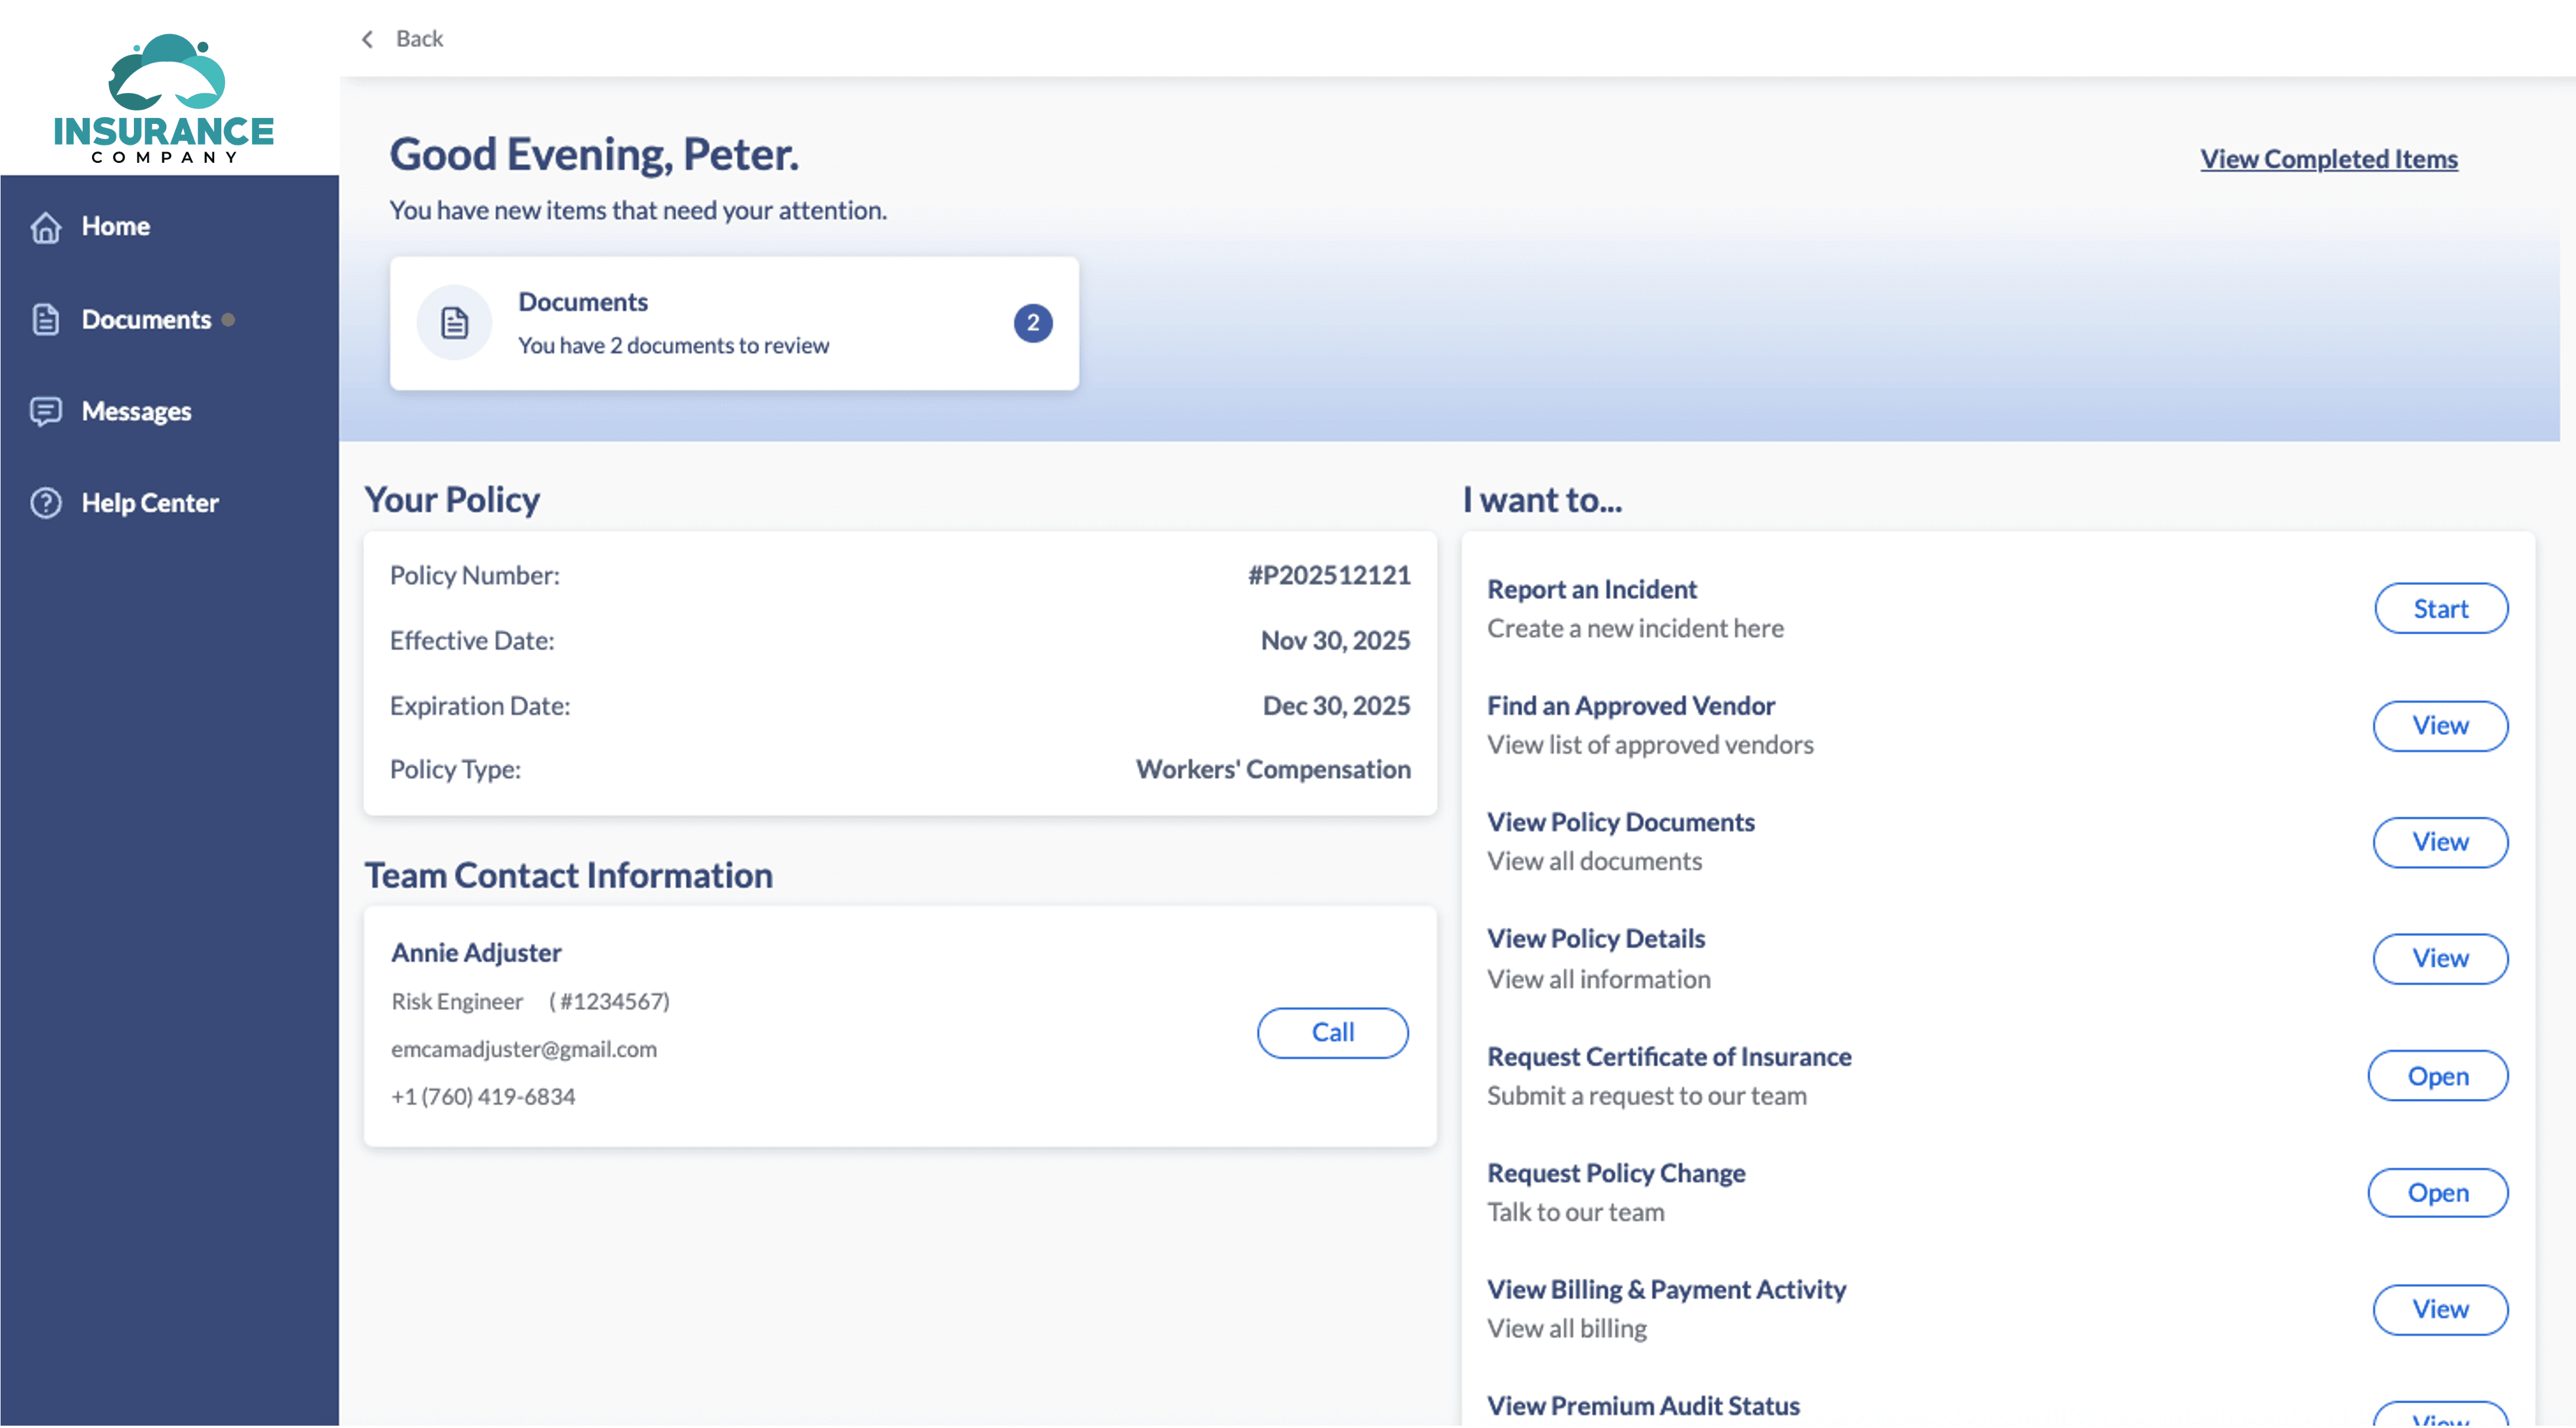2576x1428 pixels.
Task: Open Request Certificate of Insurance
Action: tap(2437, 1076)
